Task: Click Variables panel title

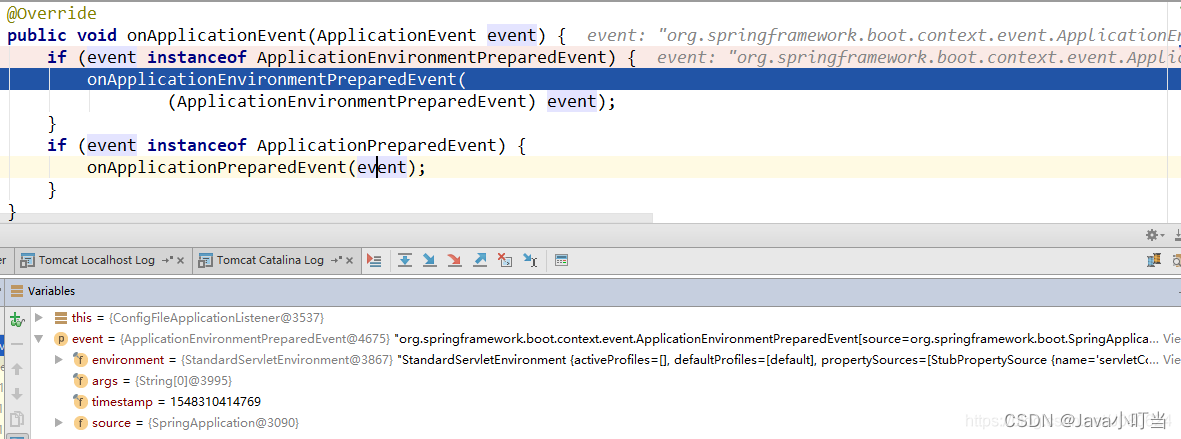Action: [51, 291]
